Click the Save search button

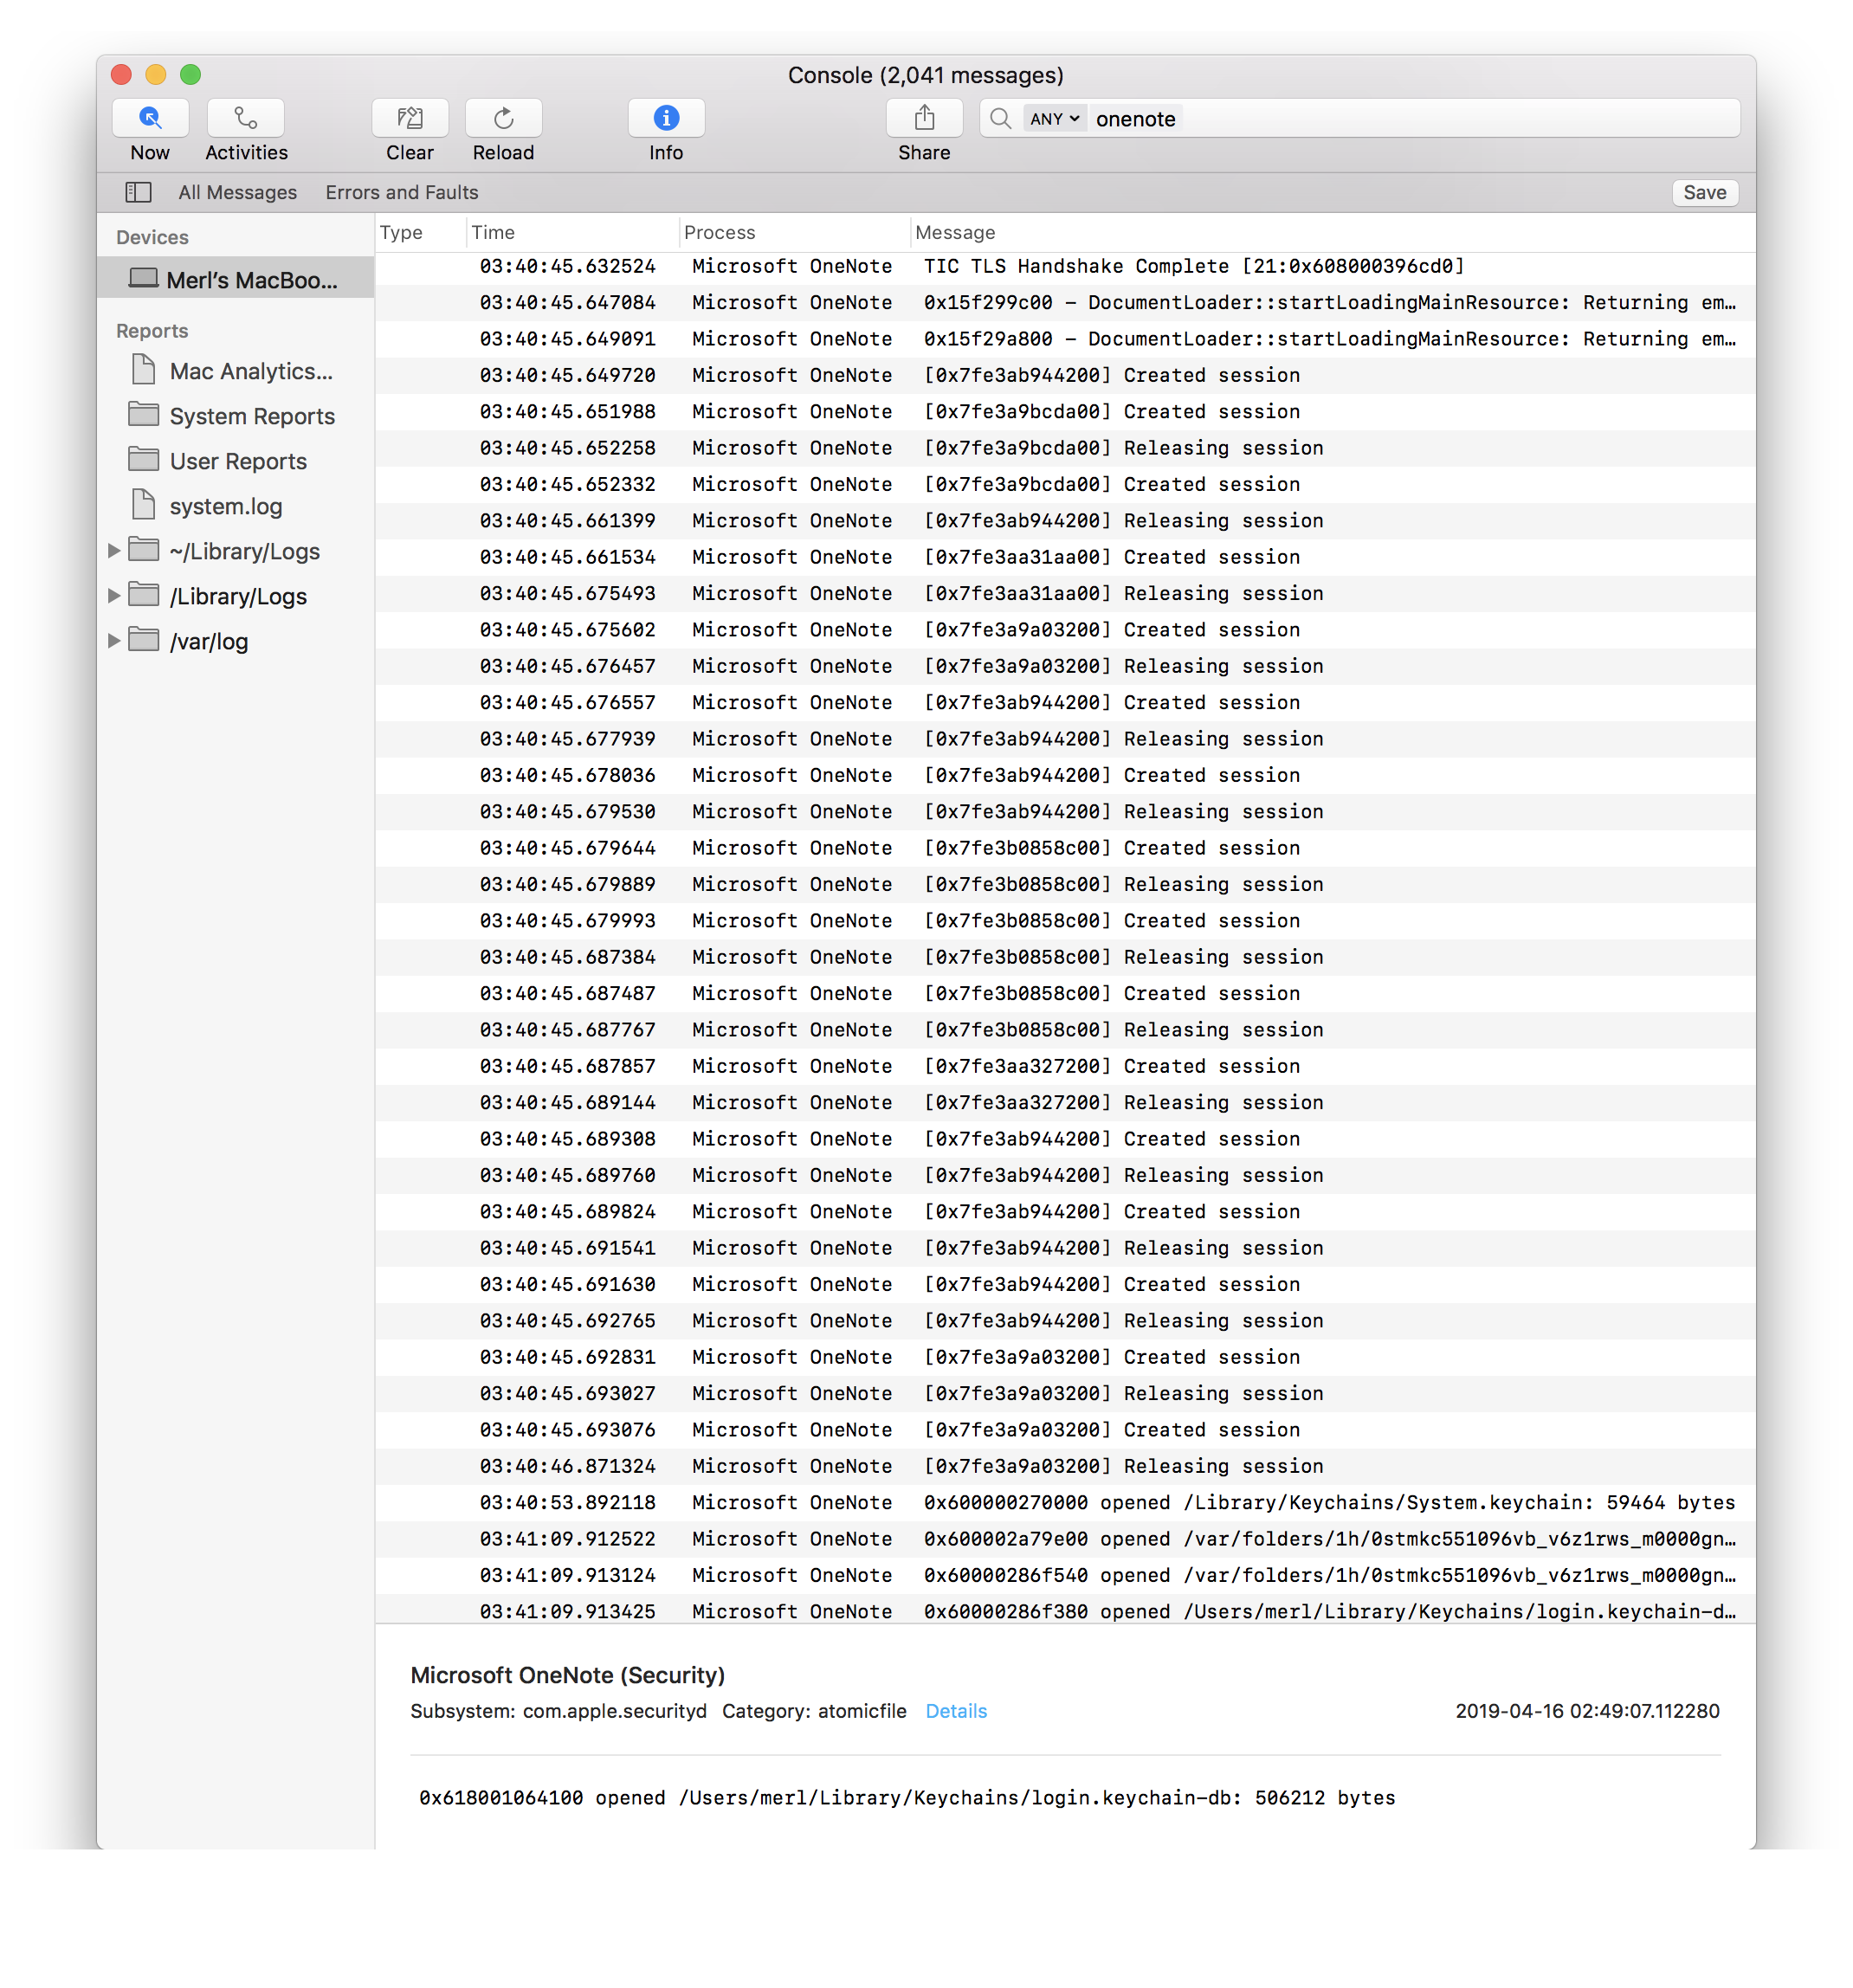(1704, 192)
